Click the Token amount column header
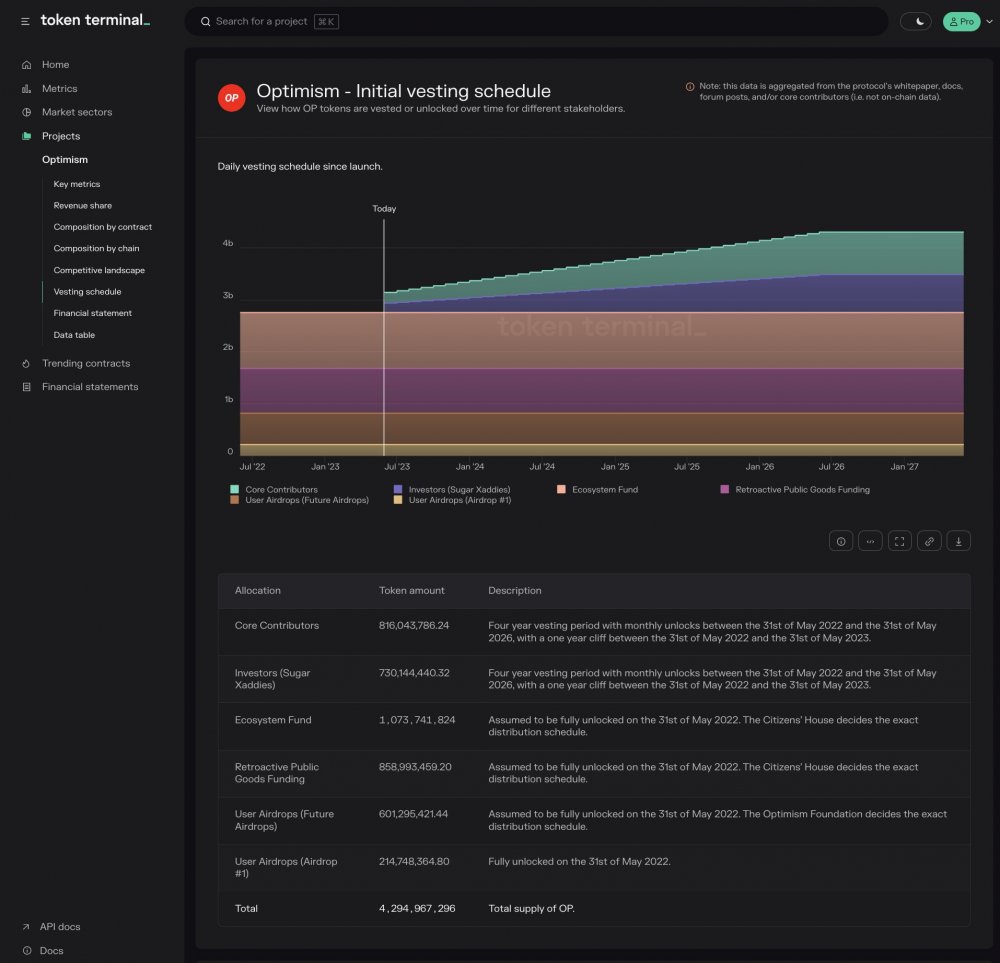 tap(412, 591)
